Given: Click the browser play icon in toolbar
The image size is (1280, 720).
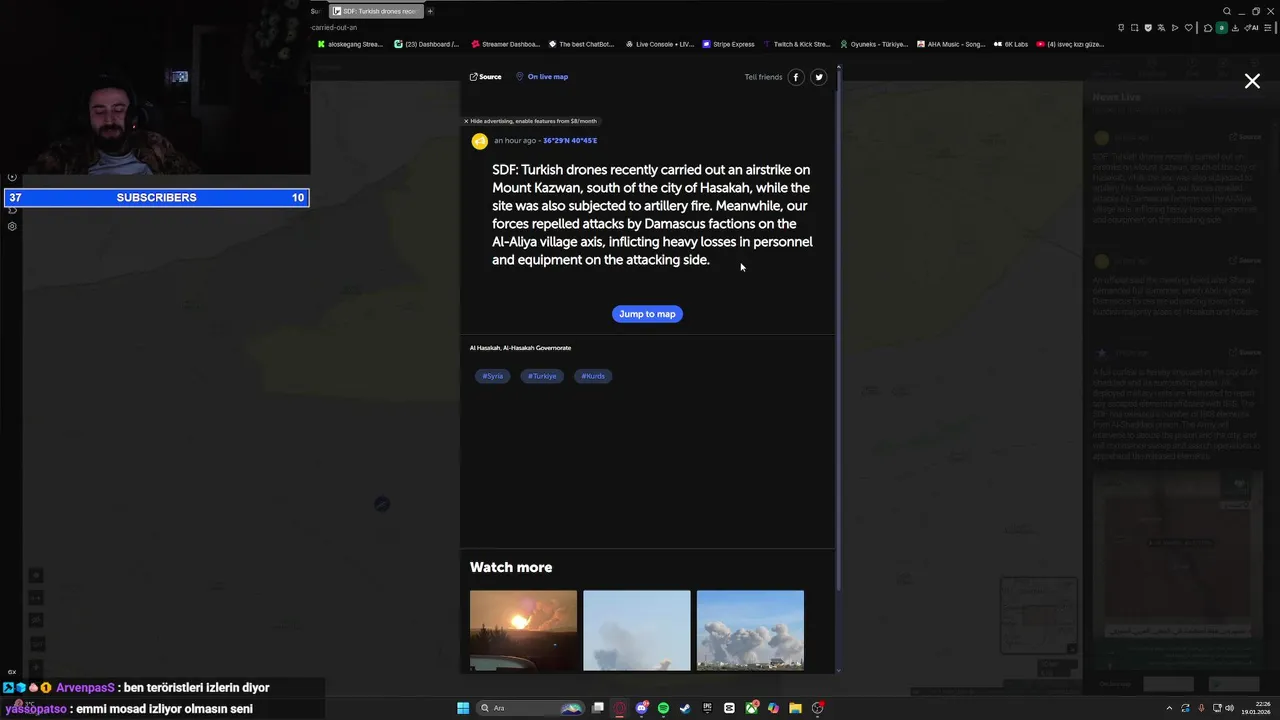Looking at the screenshot, I should coord(1175,28).
